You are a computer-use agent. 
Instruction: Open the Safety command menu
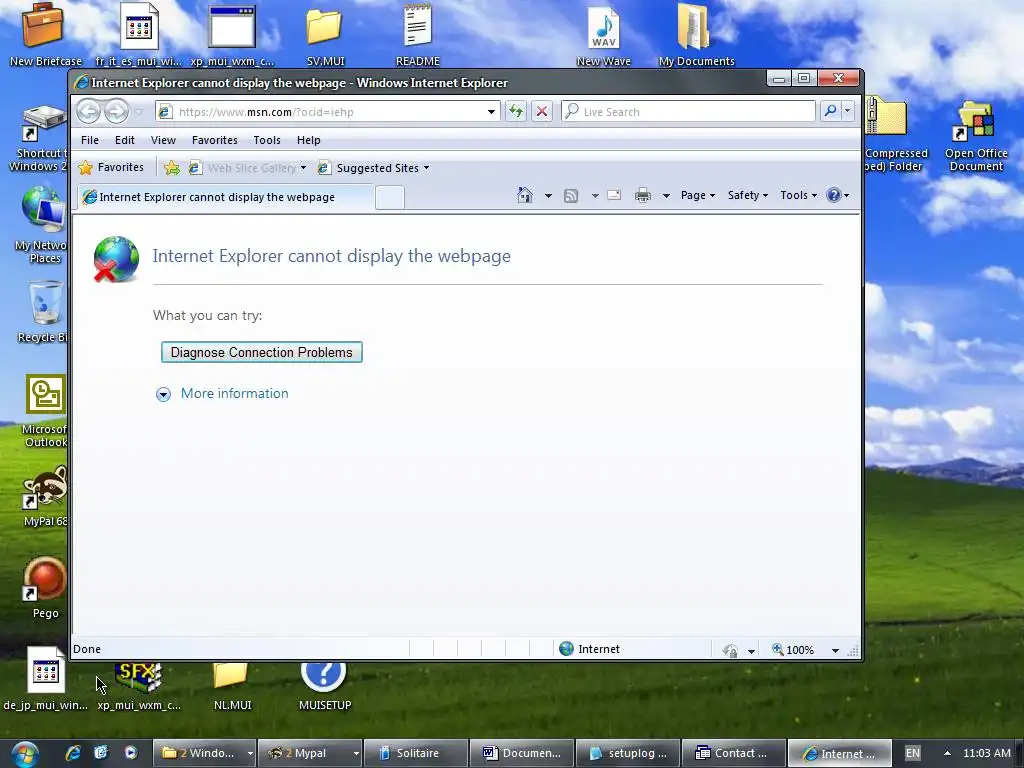748,195
